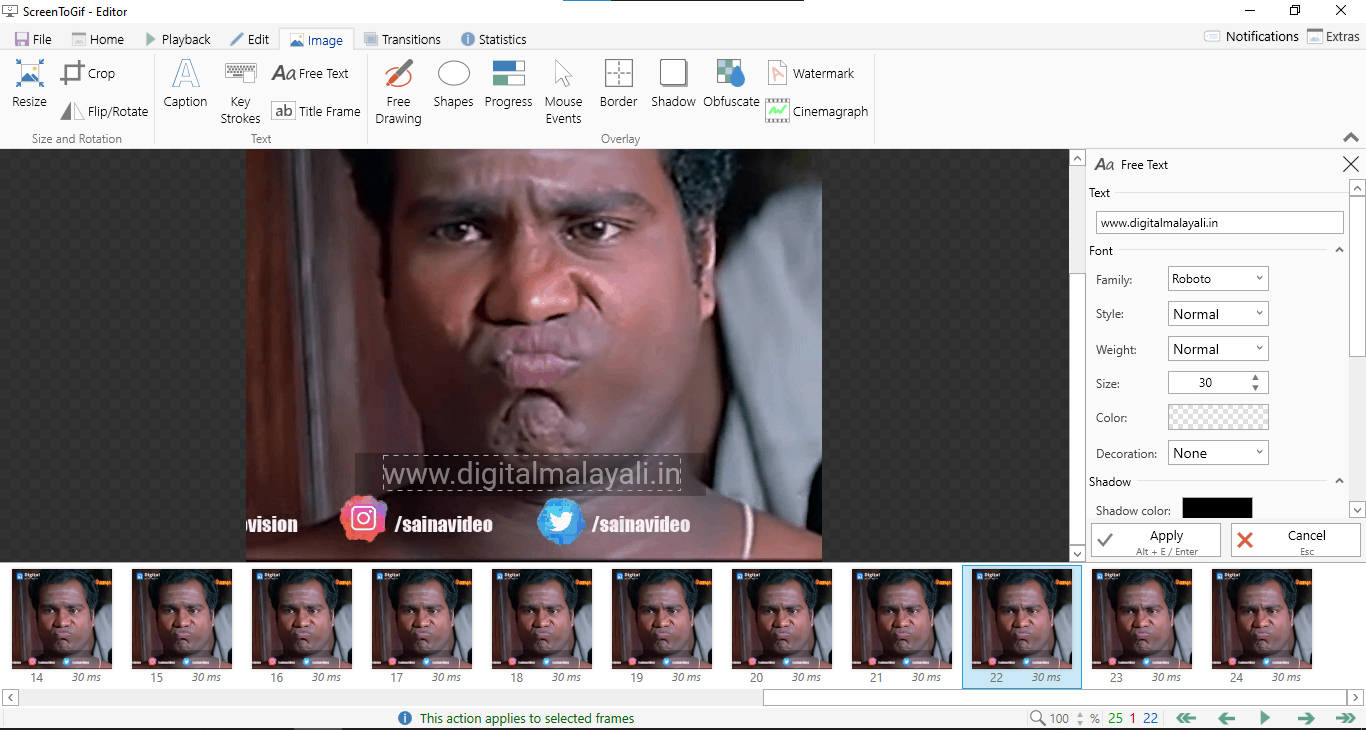Viewport: 1366px width, 730px height.
Task: Go to the previous frame
Action: point(1226,718)
